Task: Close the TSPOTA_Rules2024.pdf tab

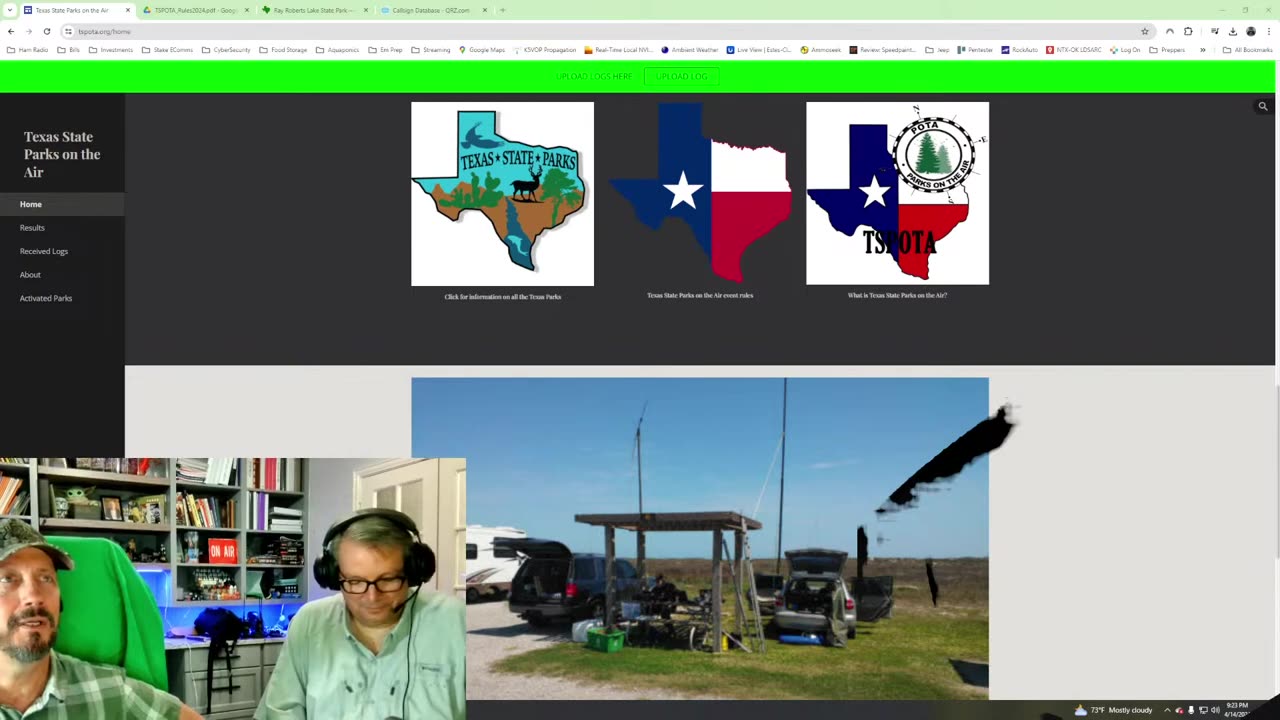Action: pos(247,10)
